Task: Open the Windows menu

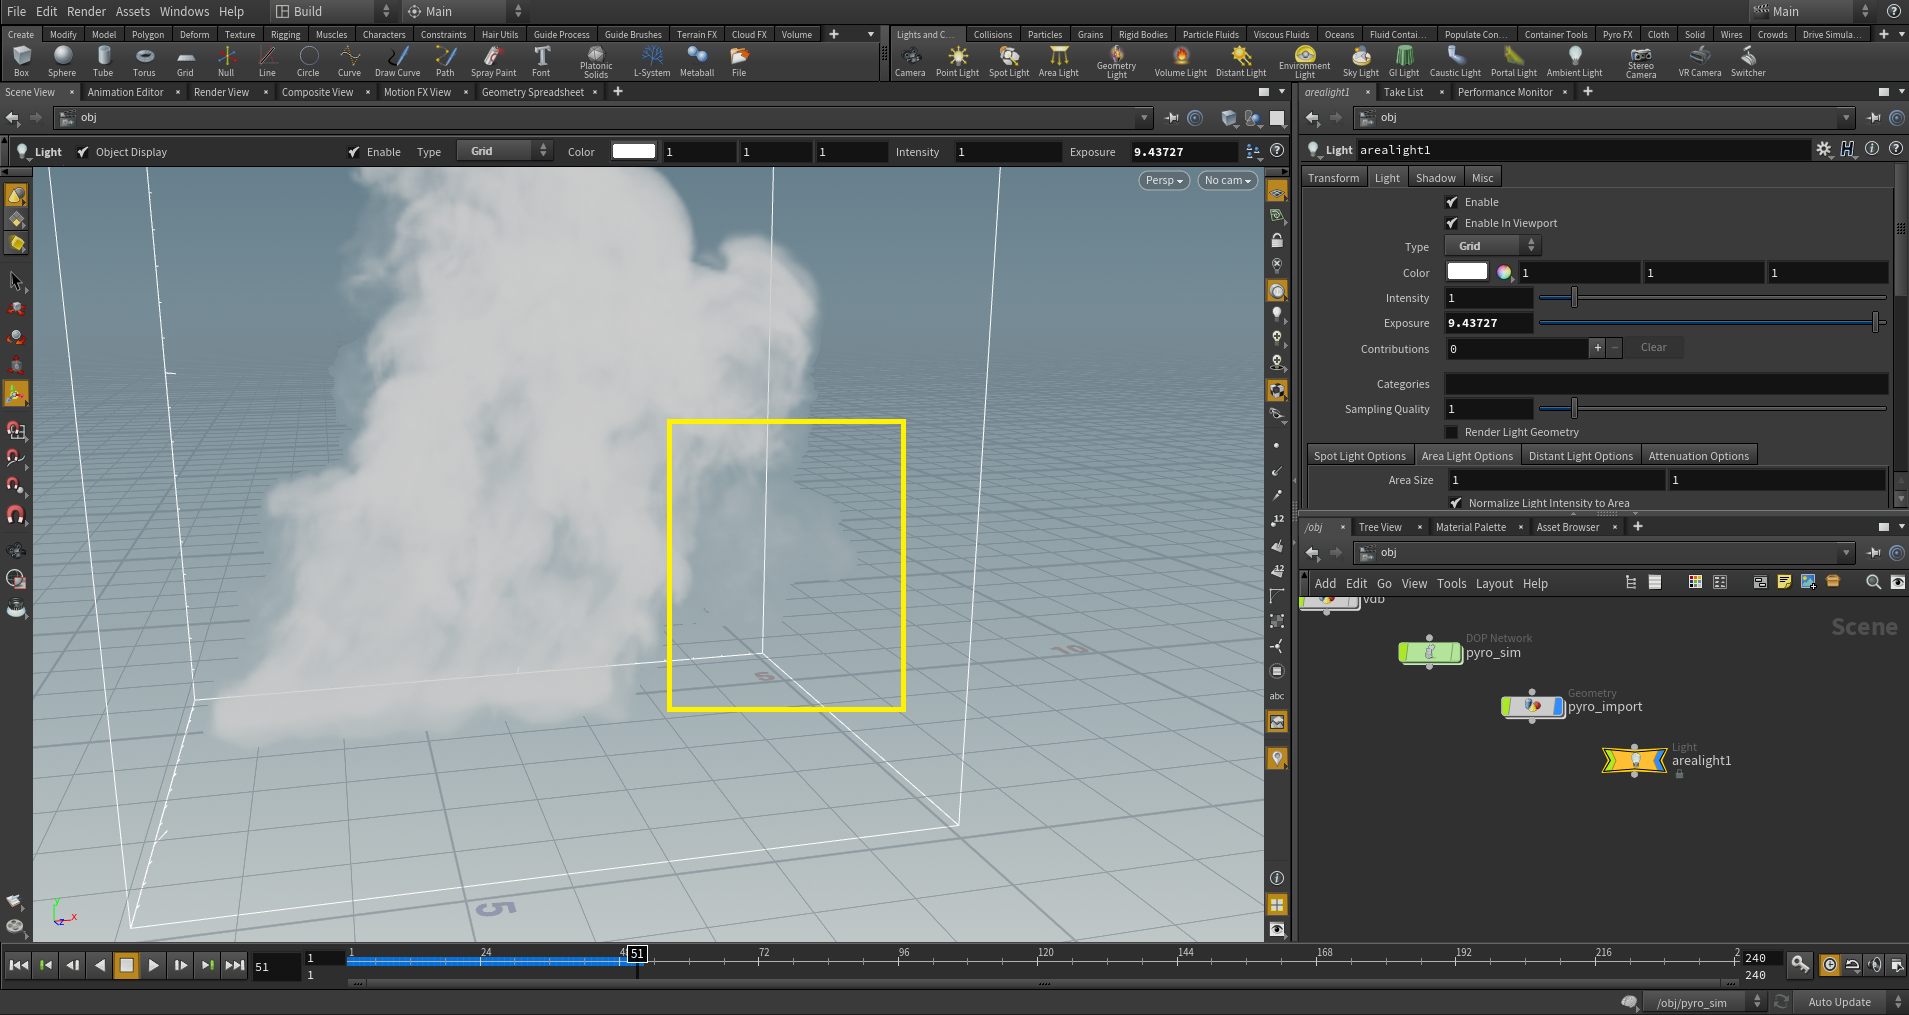Action: coord(184,11)
